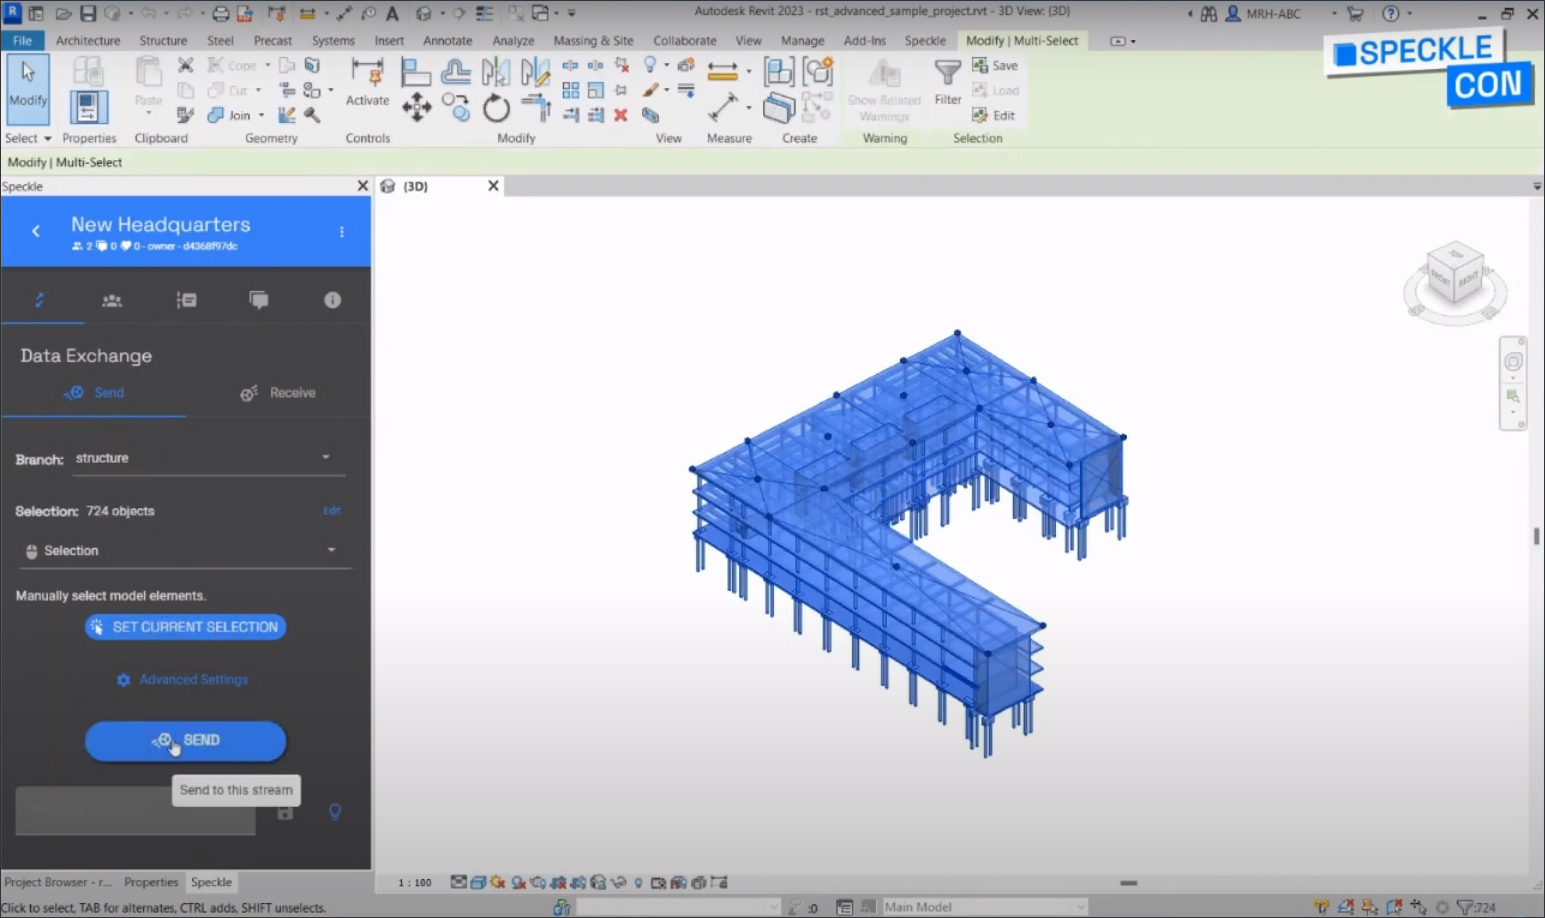Open the File menu
This screenshot has height=918, width=1545.
coord(22,41)
